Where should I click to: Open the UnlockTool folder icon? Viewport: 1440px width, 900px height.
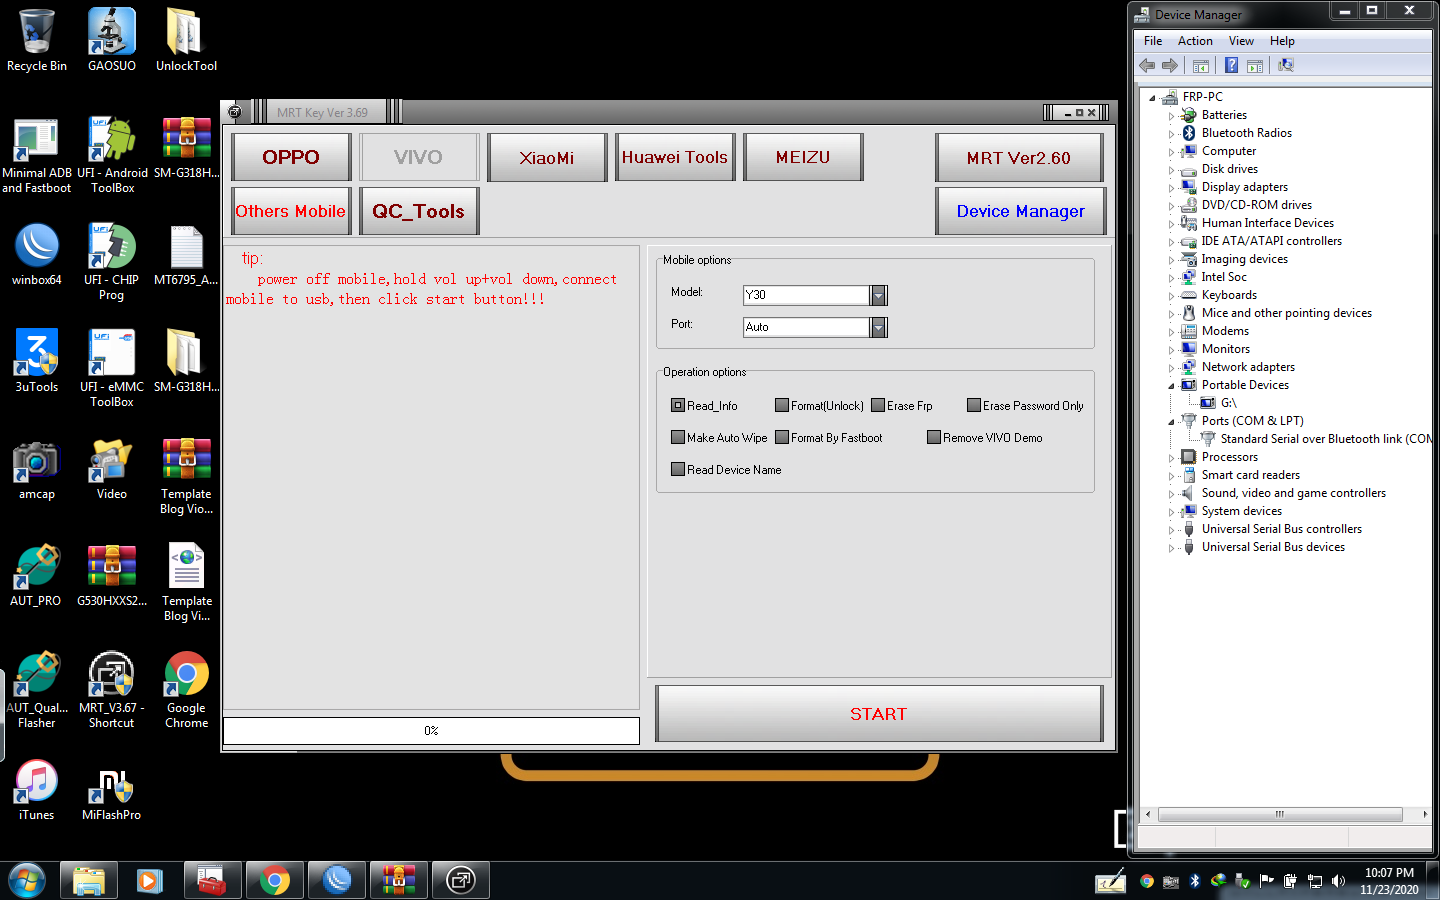[x=186, y=40]
